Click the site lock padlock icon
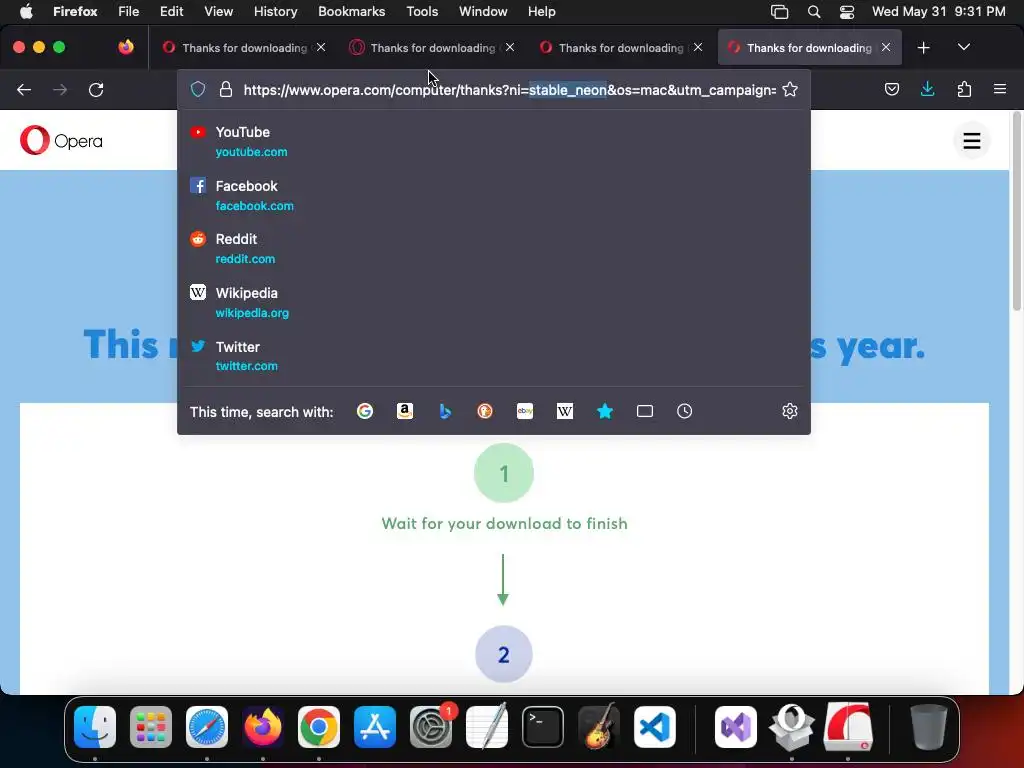Image resolution: width=1024 pixels, height=768 pixels. point(226,89)
